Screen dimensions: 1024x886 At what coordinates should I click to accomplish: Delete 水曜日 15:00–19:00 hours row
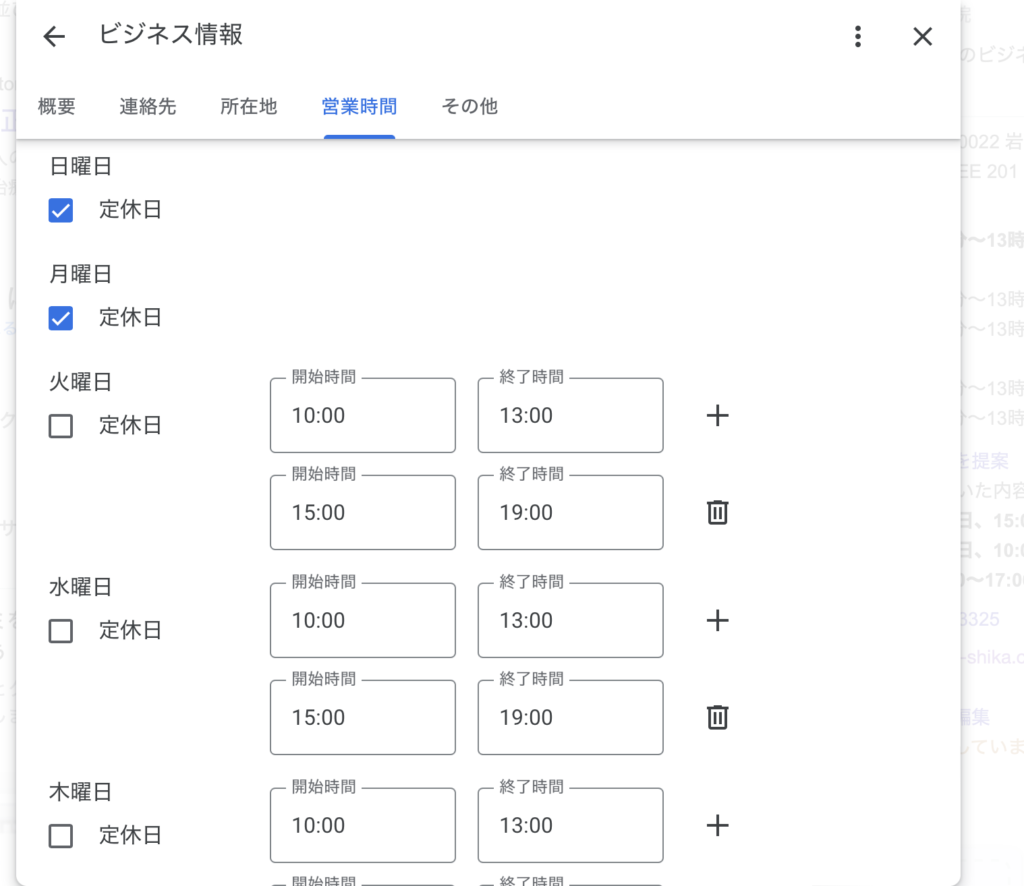coord(717,718)
